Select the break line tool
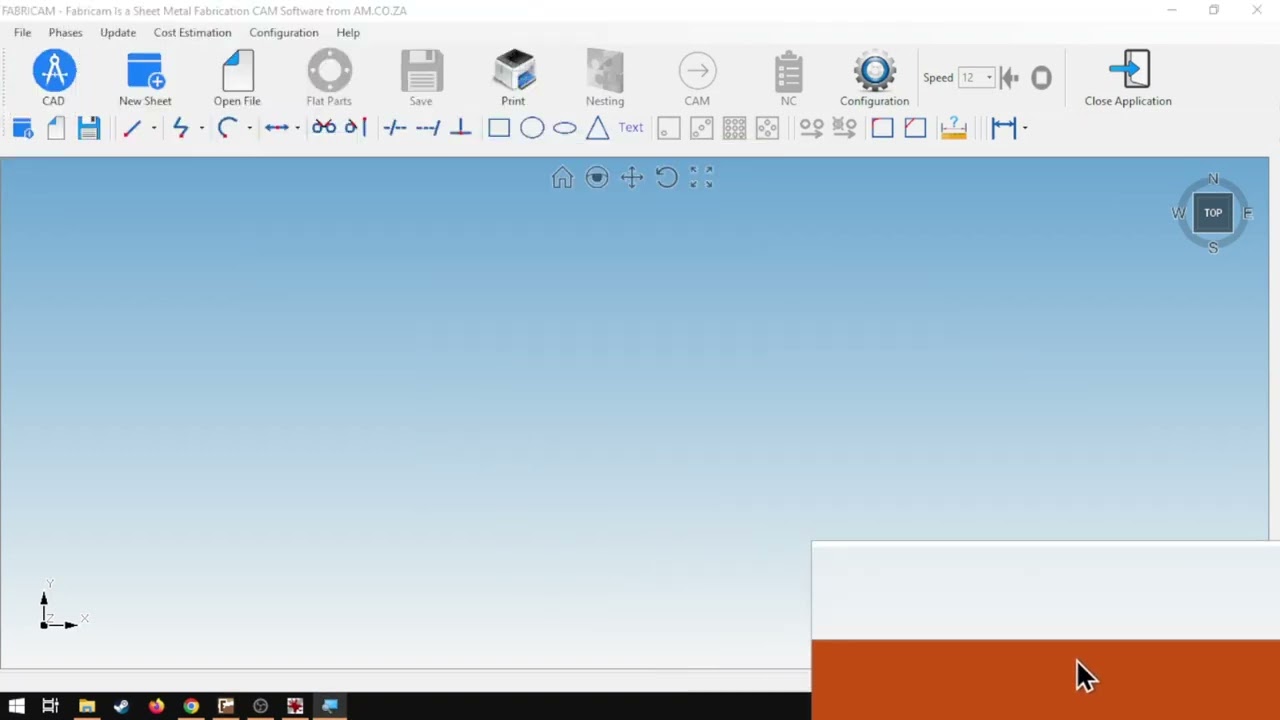The width and height of the screenshot is (1280, 720). (x=395, y=128)
